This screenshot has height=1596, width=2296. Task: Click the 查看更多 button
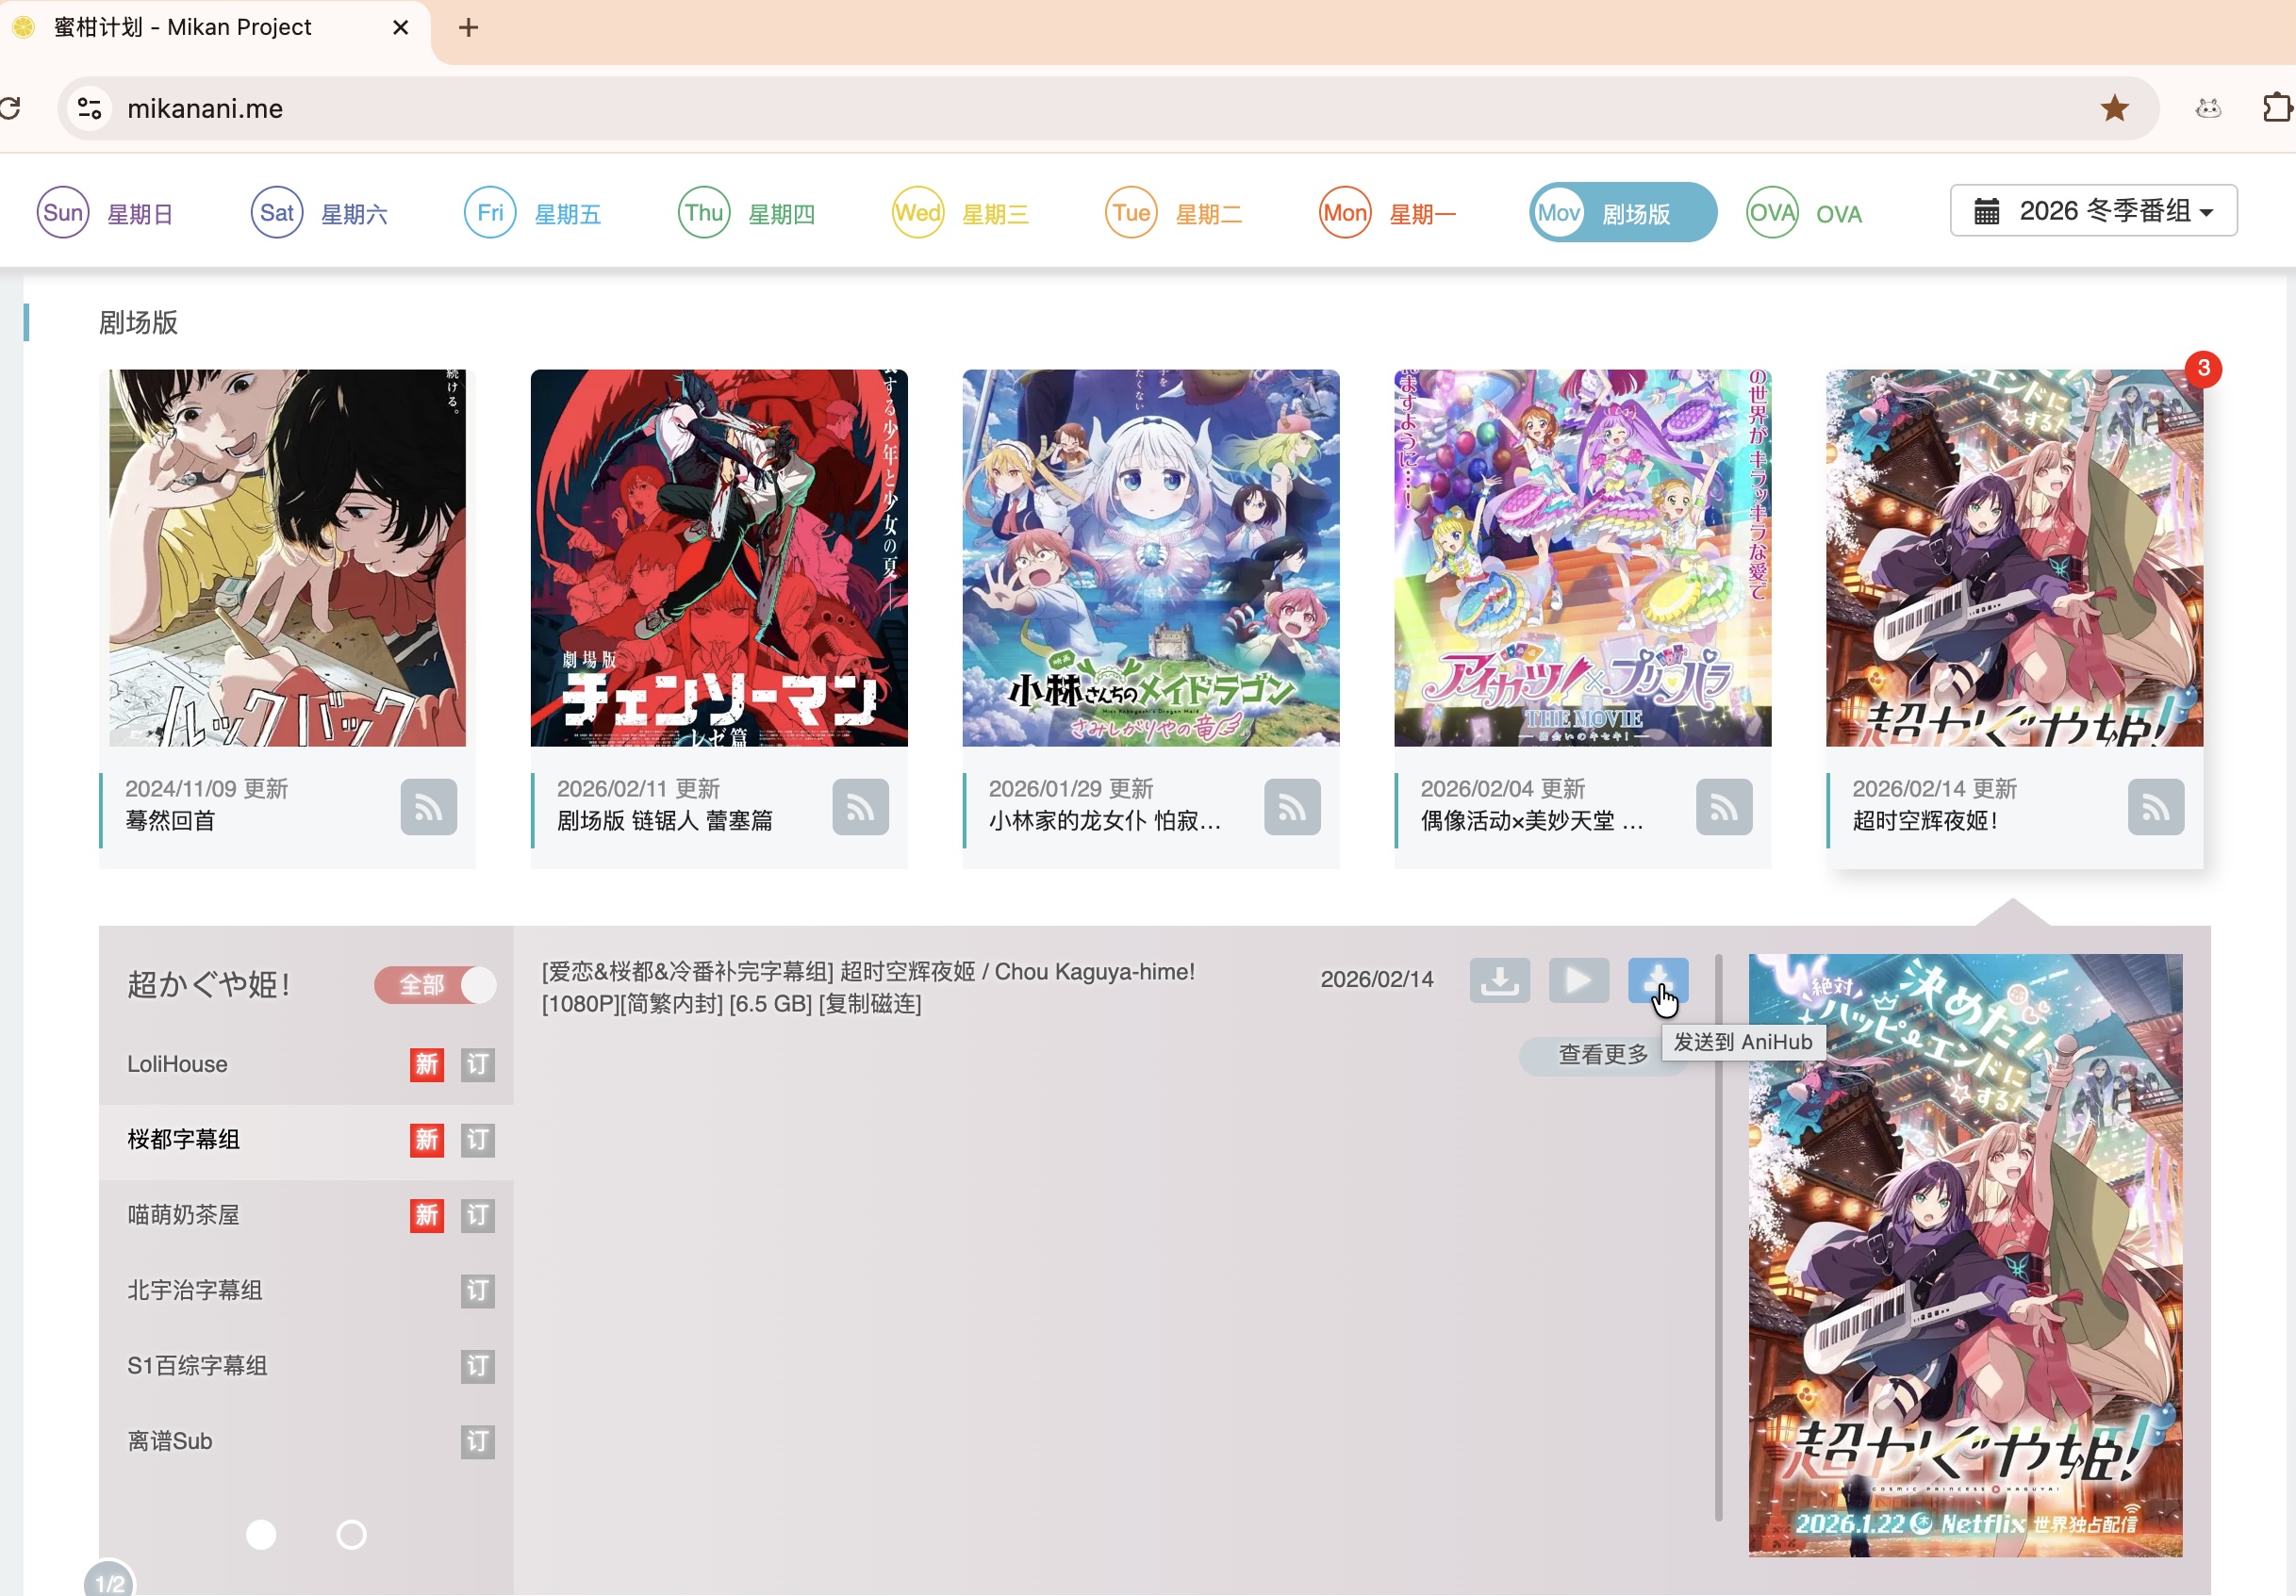pyautogui.click(x=1601, y=1055)
